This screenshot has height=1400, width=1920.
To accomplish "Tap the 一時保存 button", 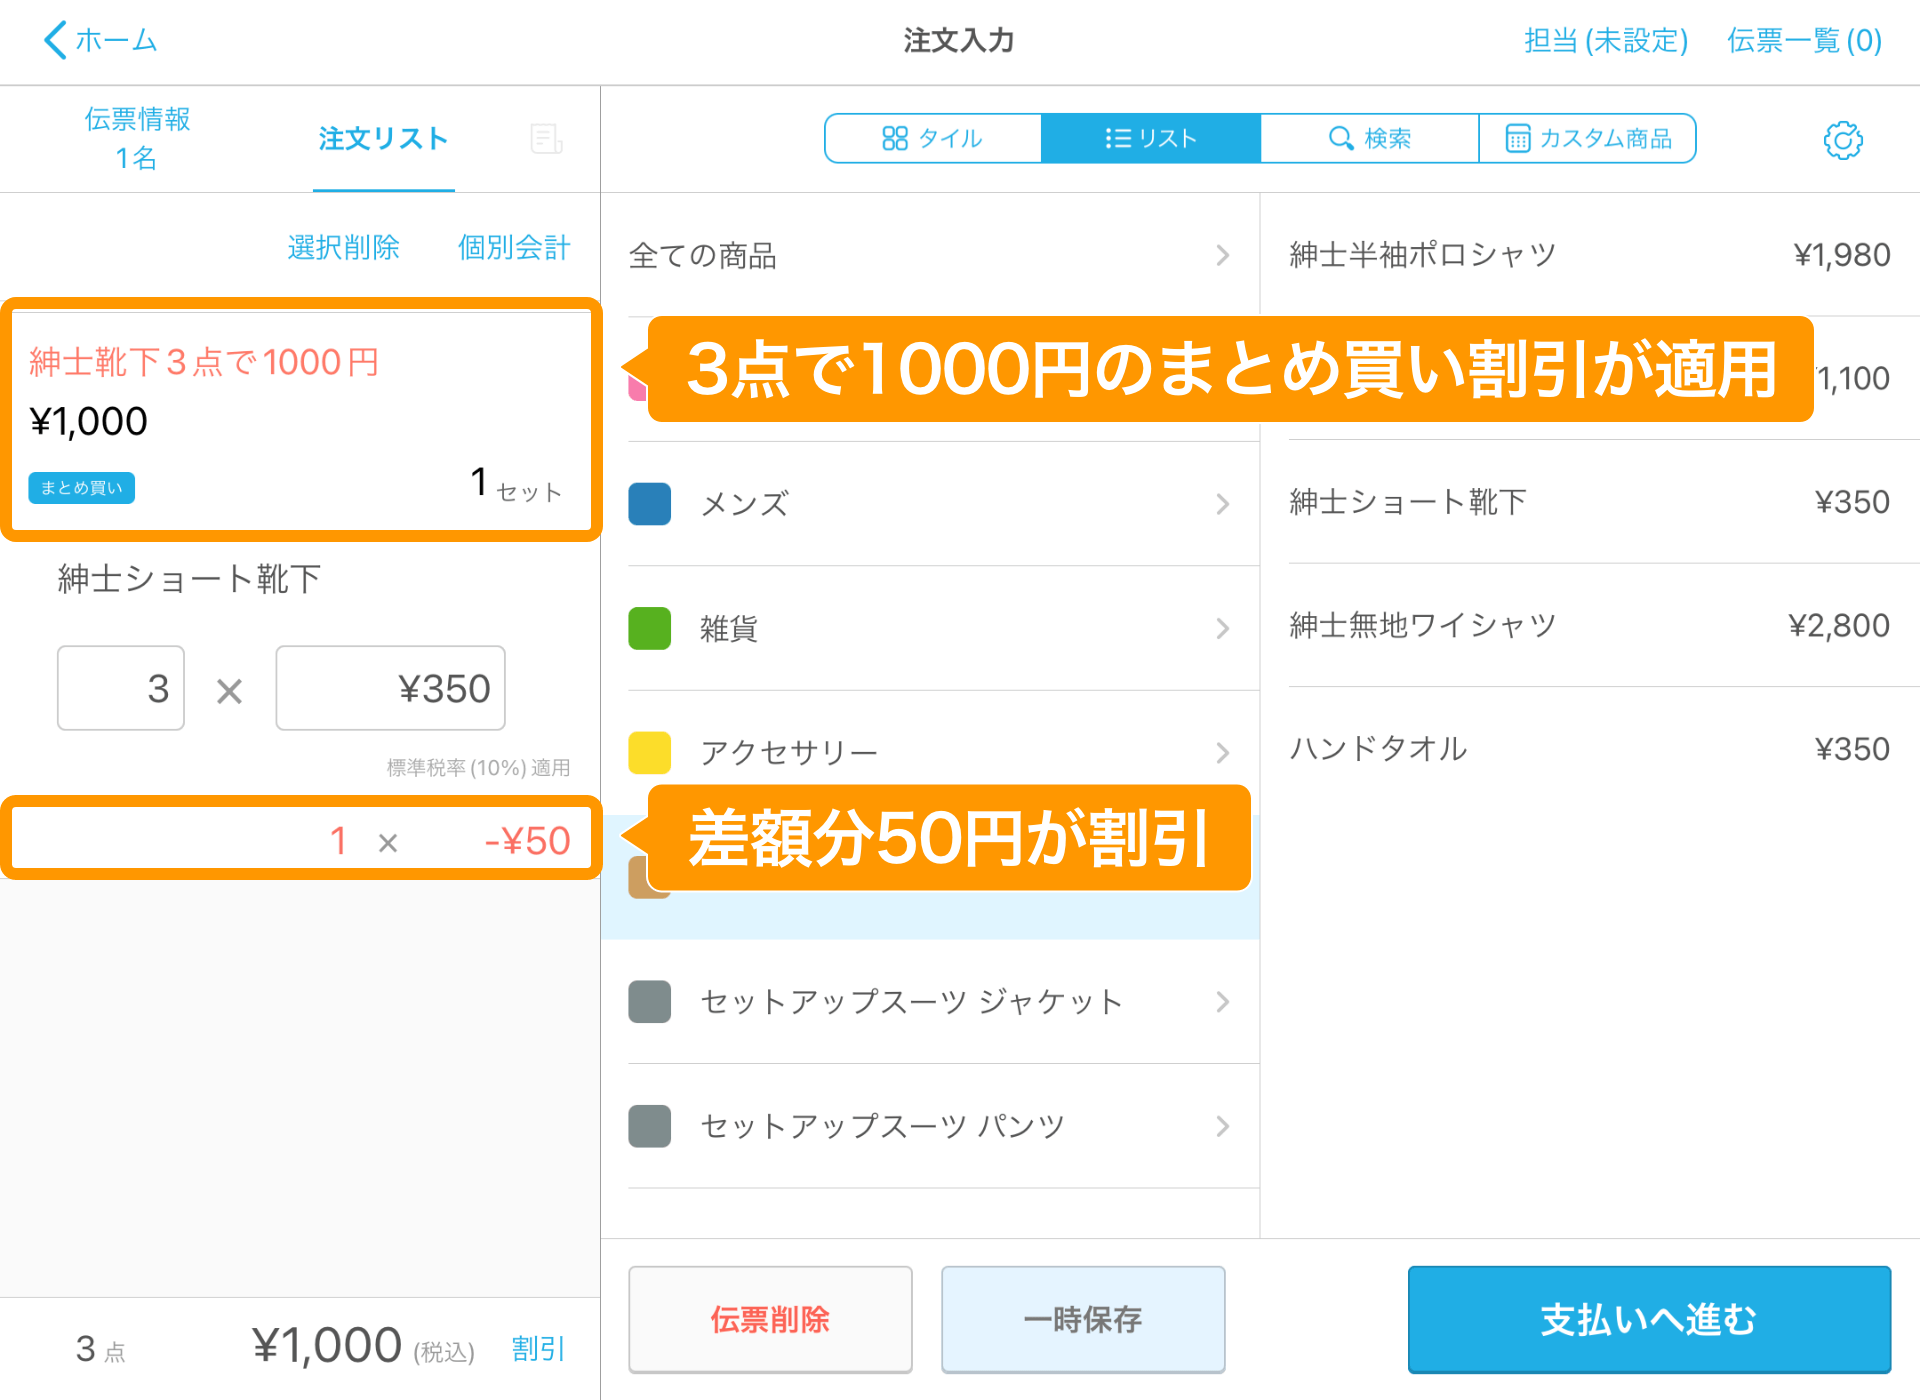I will pyautogui.click(x=1082, y=1319).
